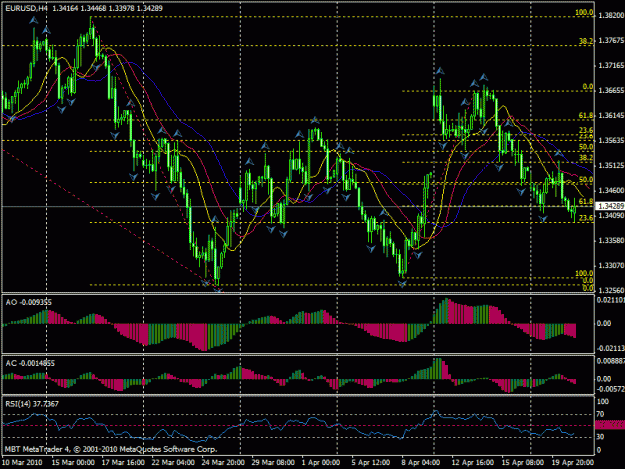Click the 19 Apr 20:00 time label
This screenshot has height=469, width=625.
click(x=573, y=463)
